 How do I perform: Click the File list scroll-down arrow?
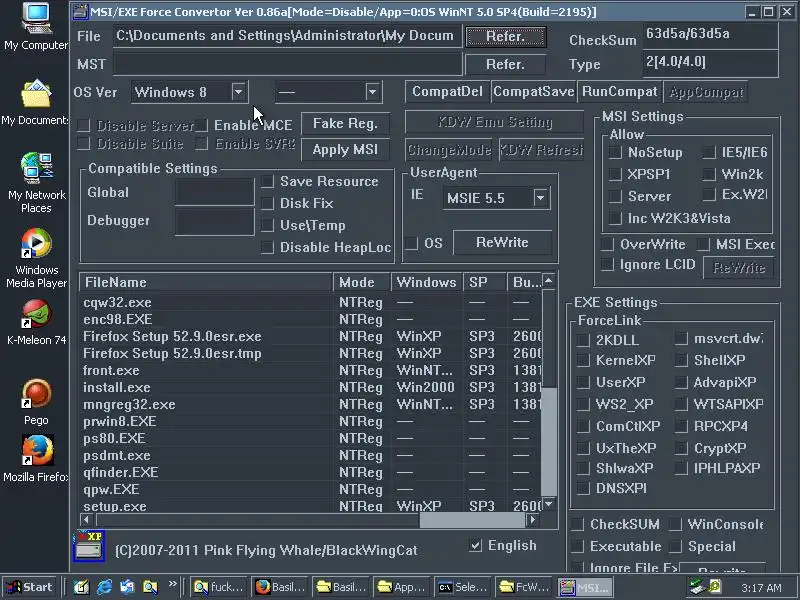[548, 504]
